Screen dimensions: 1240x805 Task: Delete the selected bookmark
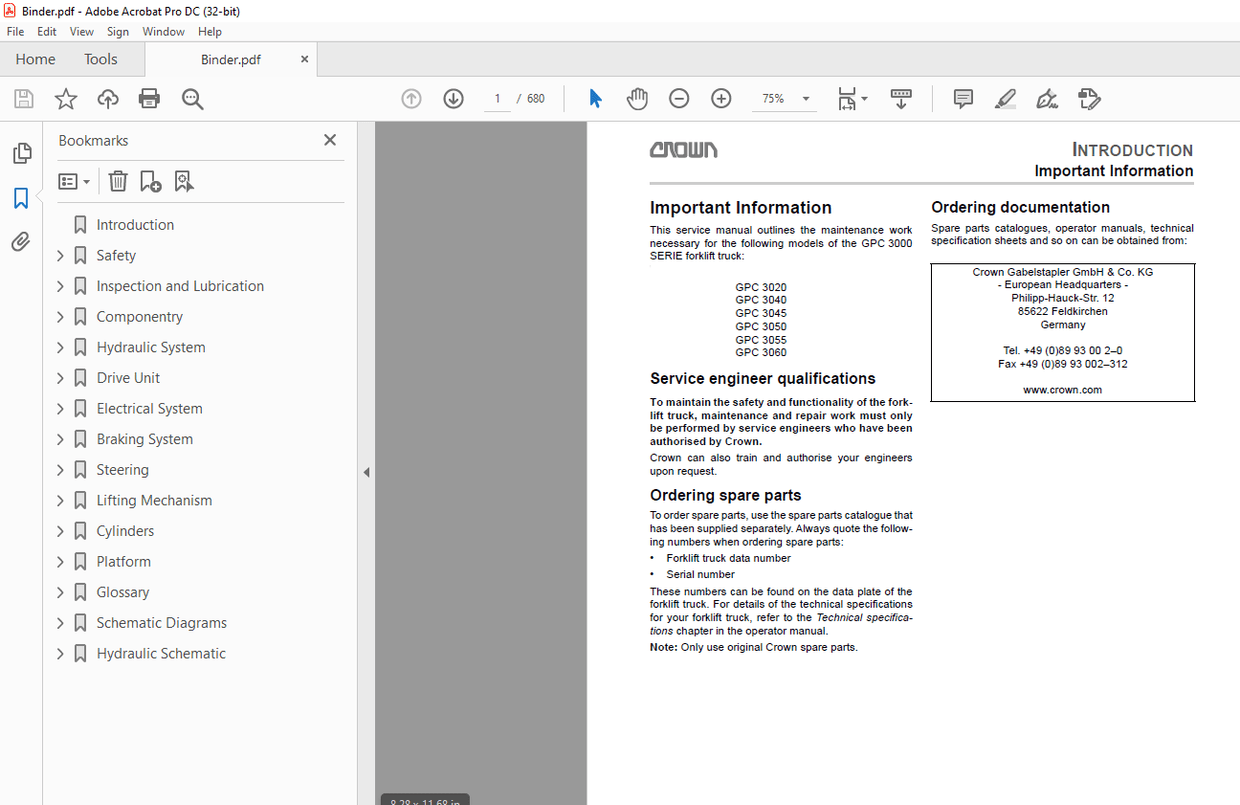[x=118, y=180]
